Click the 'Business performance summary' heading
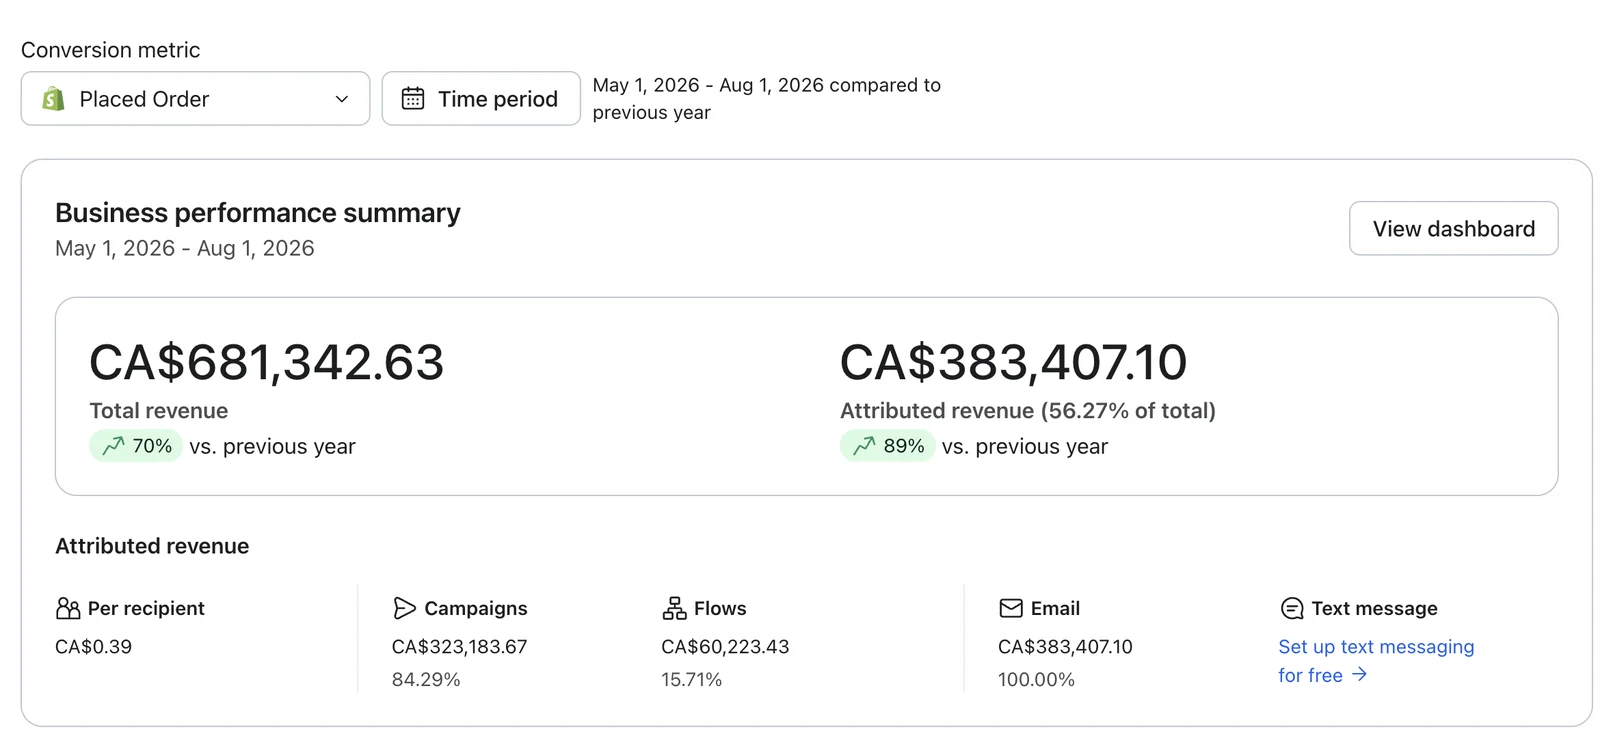The image size is (1600, 738). tap(258, 212)
